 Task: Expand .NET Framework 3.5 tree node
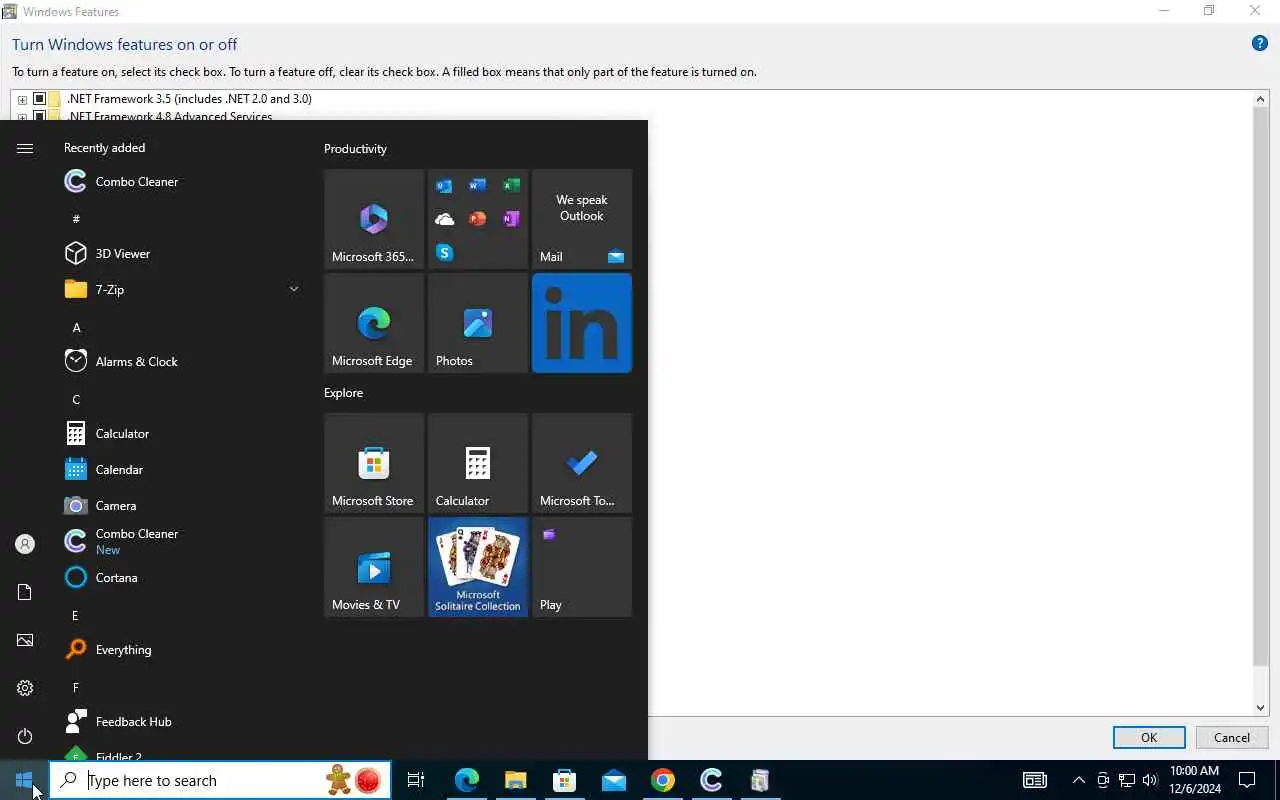pos(22,99)
